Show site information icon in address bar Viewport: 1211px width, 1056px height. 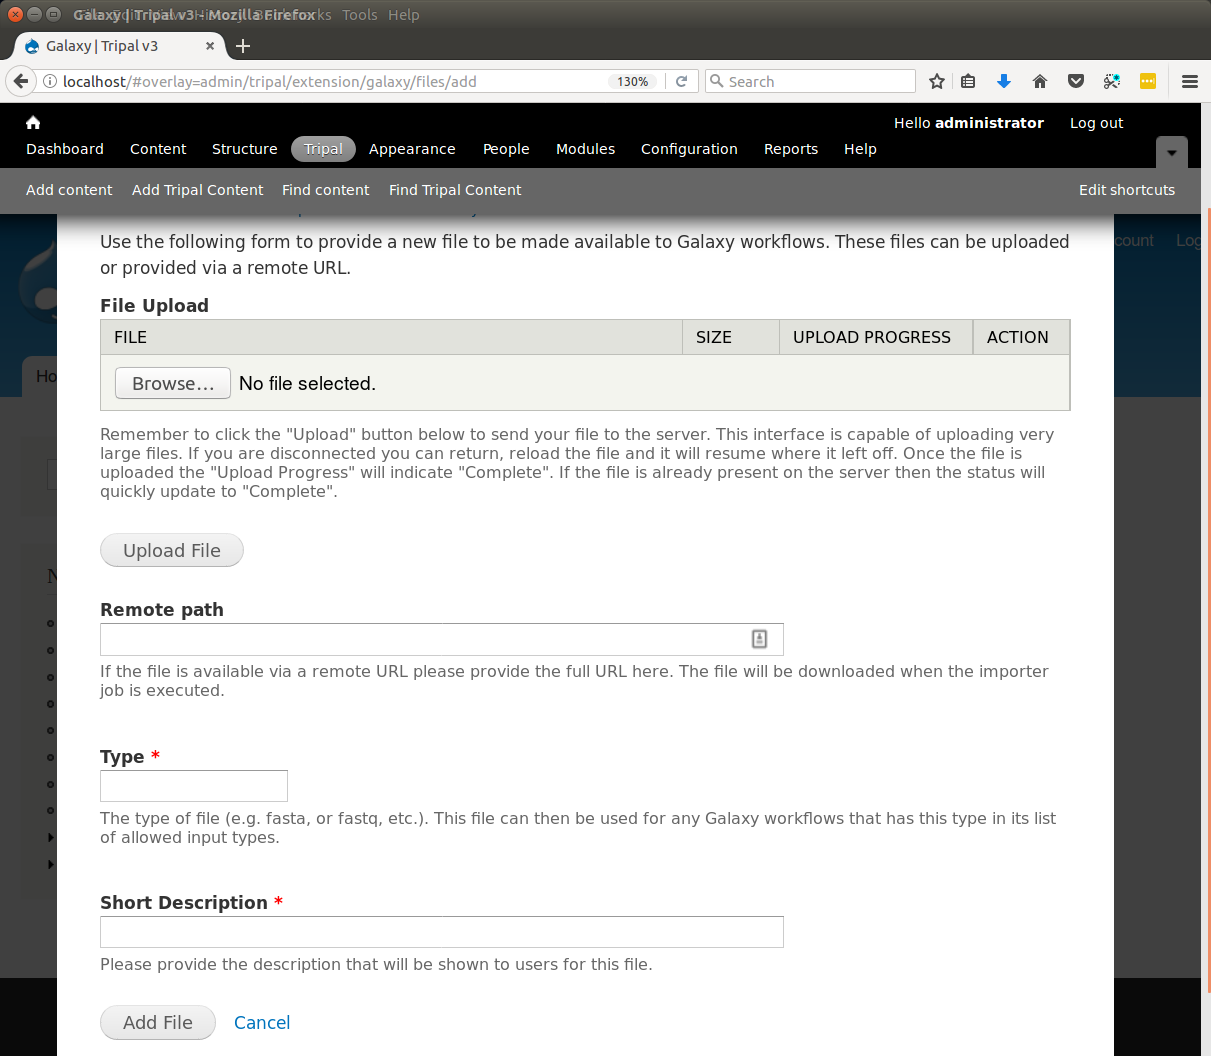pos(49,81)
